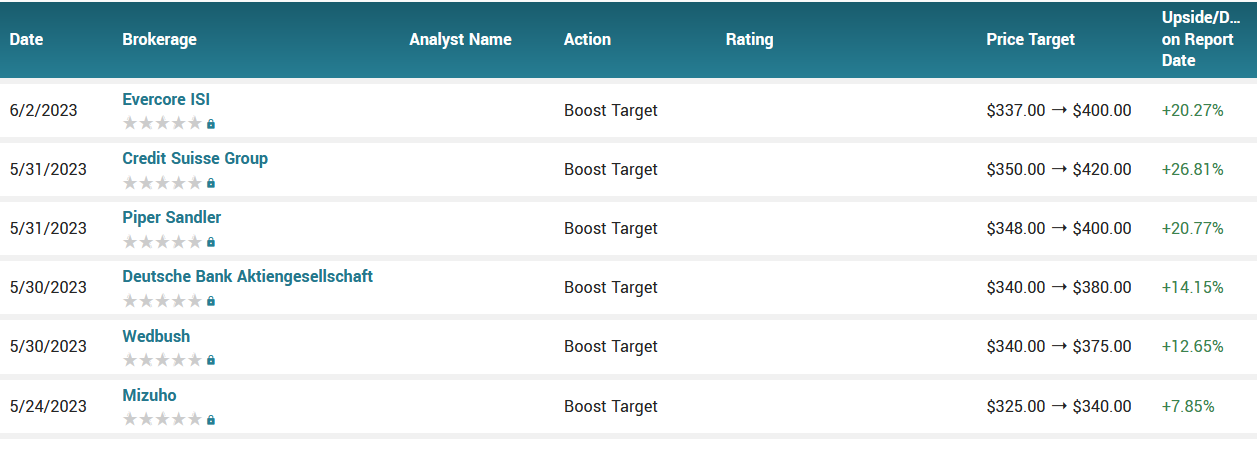Click the star rating under Mizuho

tap(162, 419)
